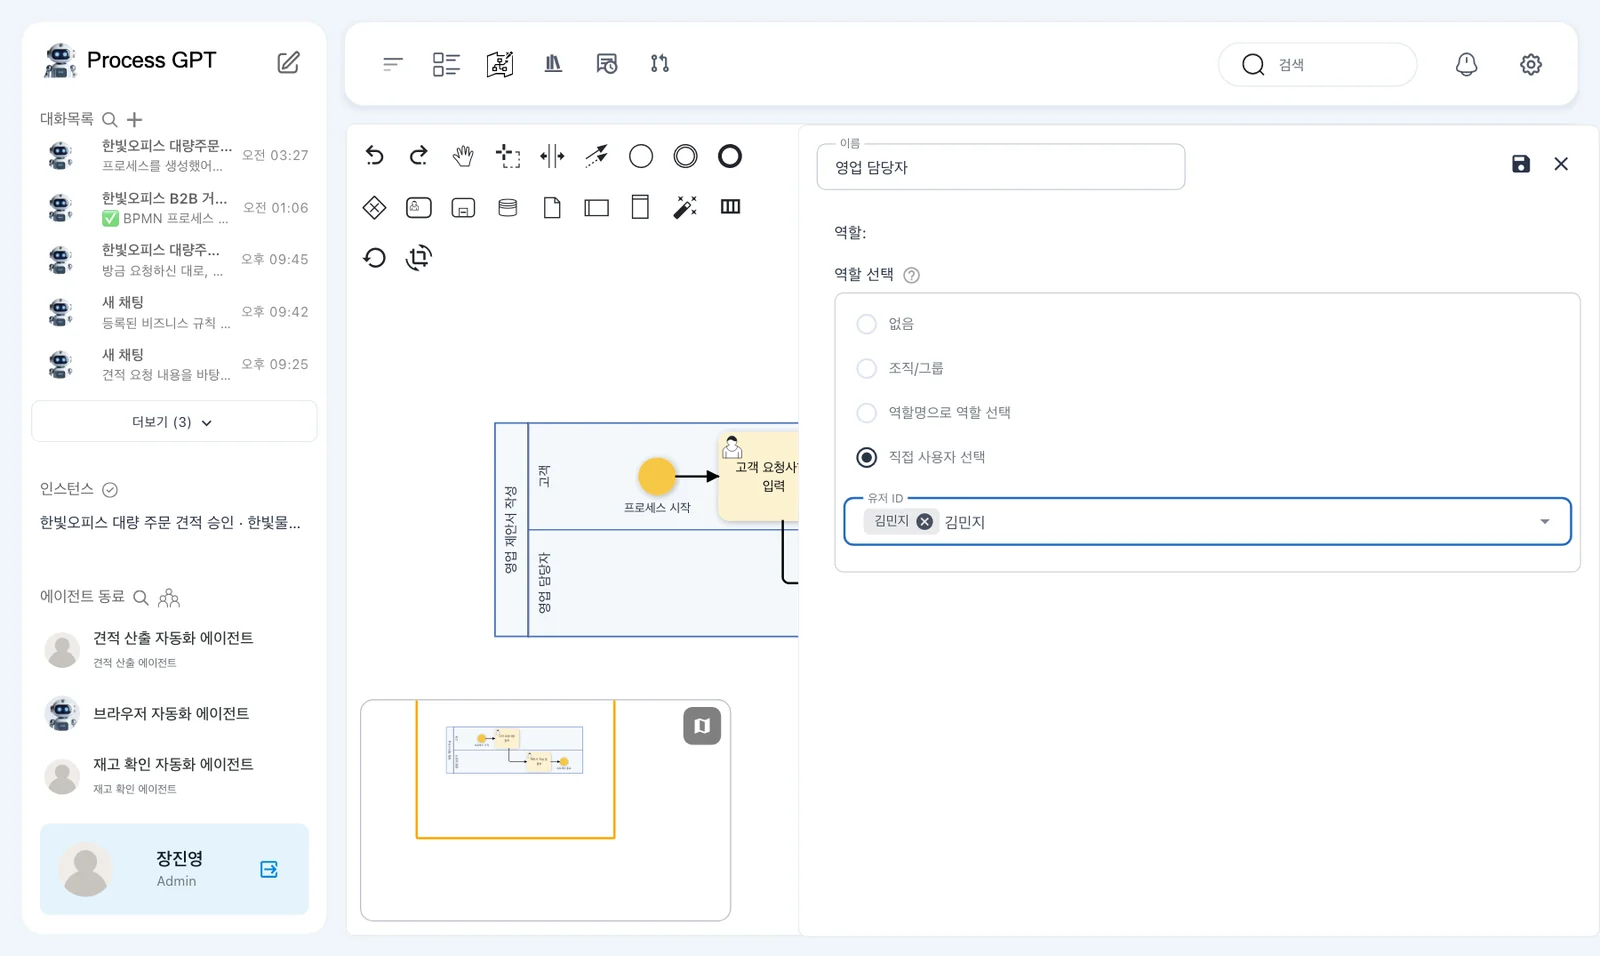The image size is (1600, 956).
Task: Click the redo arrow icon
Action: tap(419, 156)
